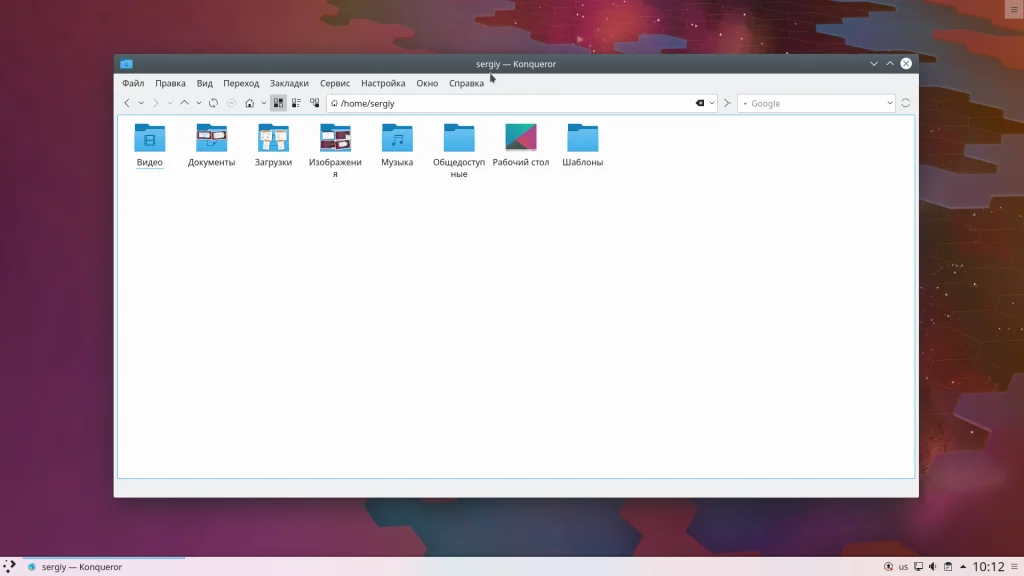Focus the Google search field
The height and width of the screenshot is (576, 1024).
click(x=816, y=103)
